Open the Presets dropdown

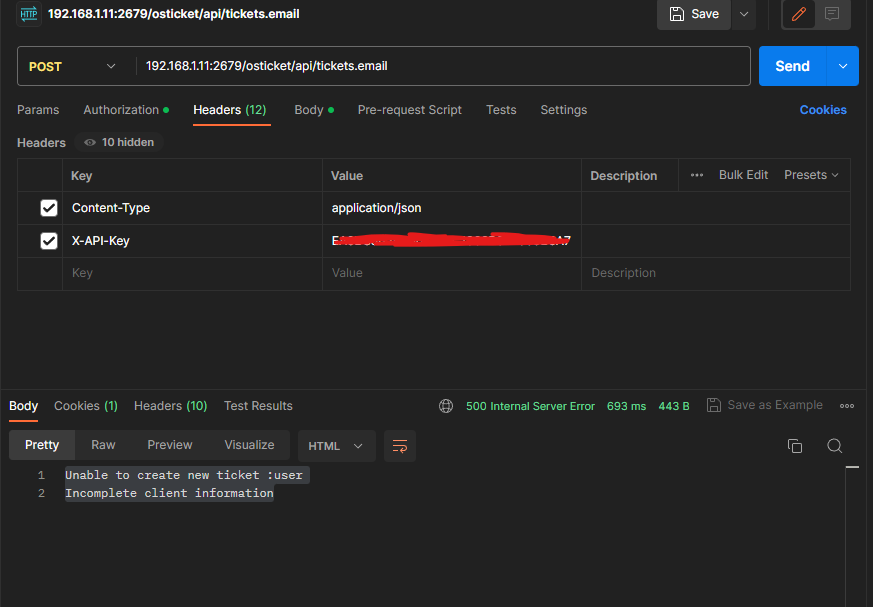tap(811, 175)
